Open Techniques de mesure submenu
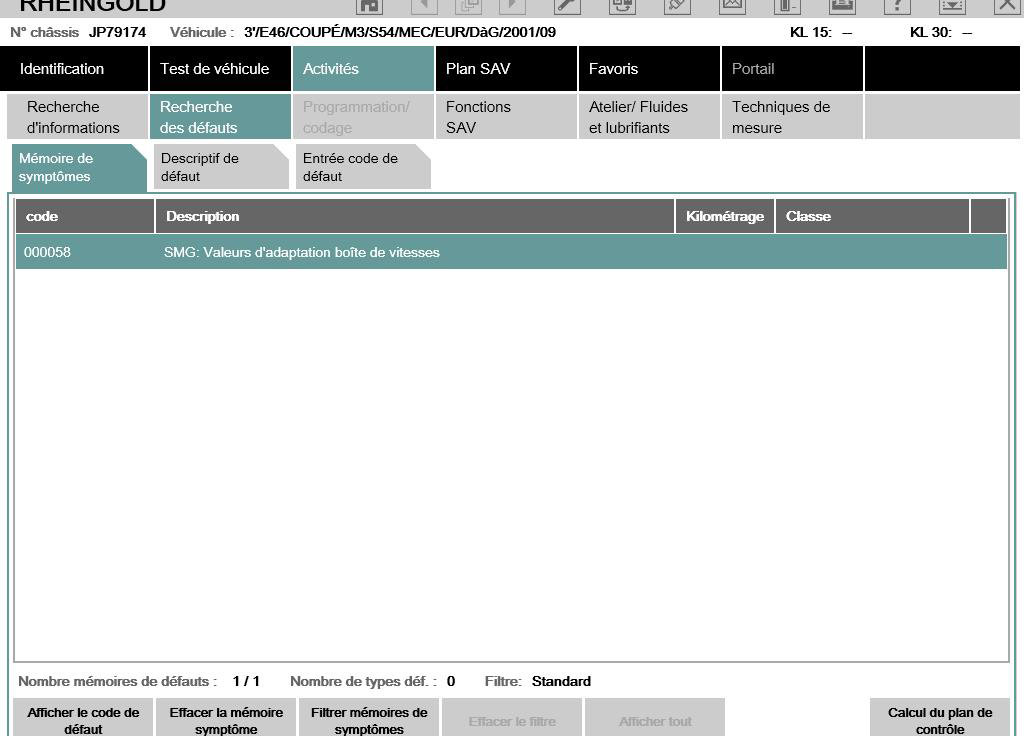Screen dimensions: 1024x736 [792, 117]
